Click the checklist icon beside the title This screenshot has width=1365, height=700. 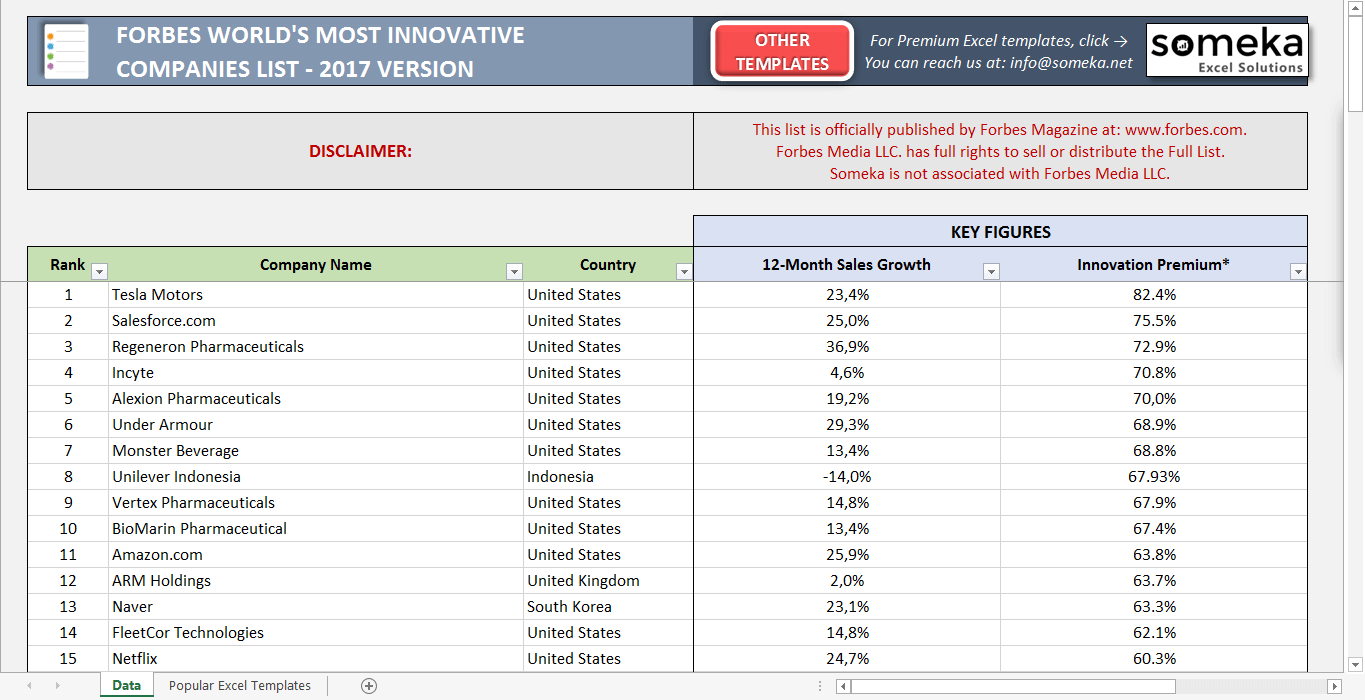[x=66, y=51]
